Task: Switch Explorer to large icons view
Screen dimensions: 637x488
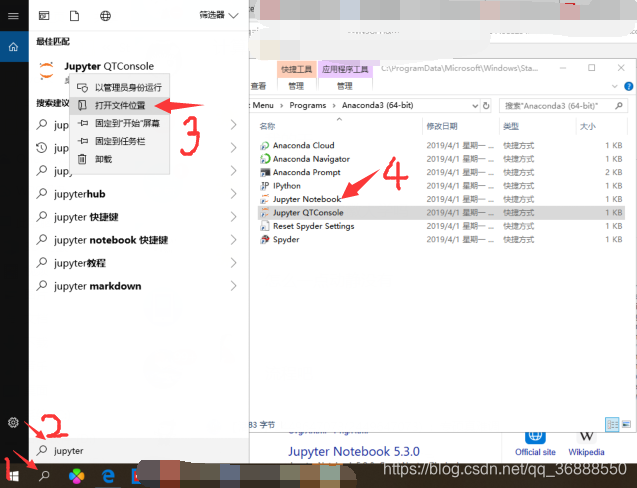Action: 626,424
